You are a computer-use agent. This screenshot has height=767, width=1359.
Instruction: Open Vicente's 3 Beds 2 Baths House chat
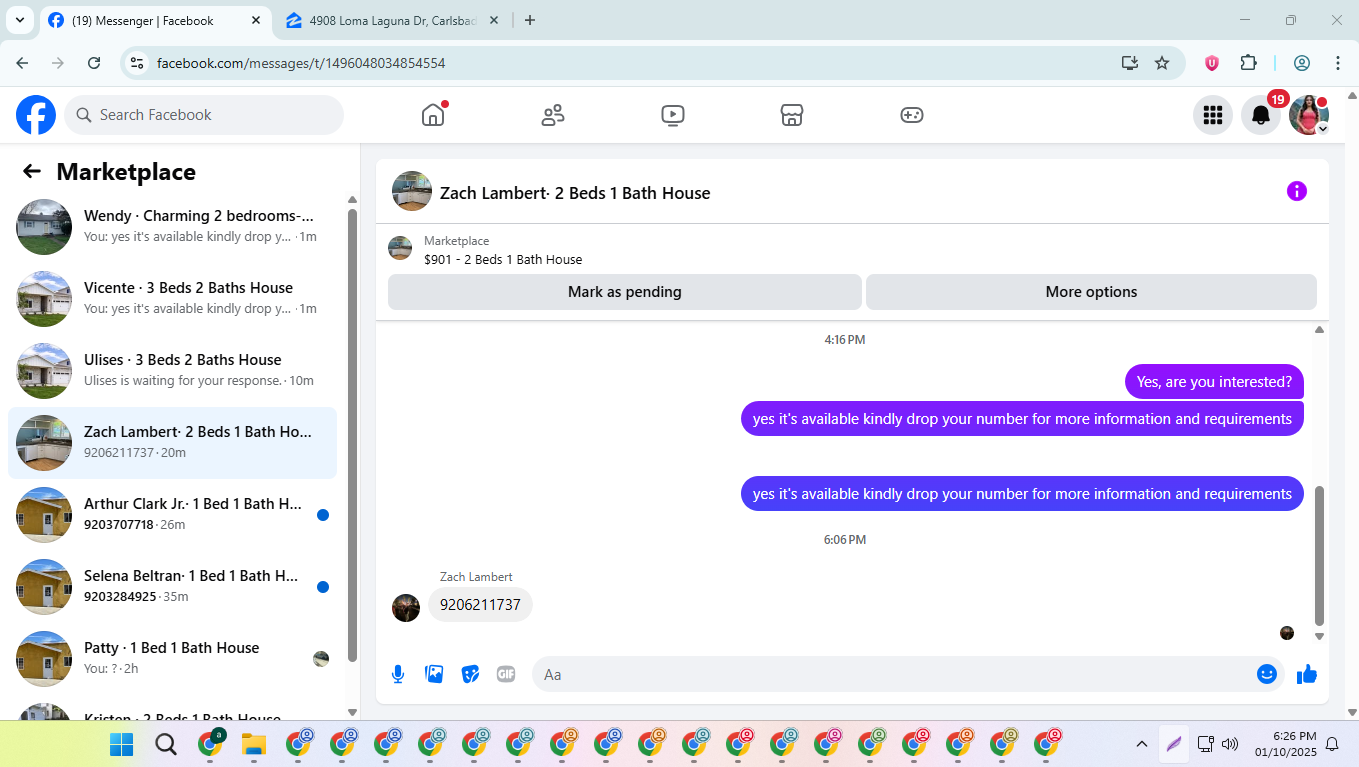(172, 299)
